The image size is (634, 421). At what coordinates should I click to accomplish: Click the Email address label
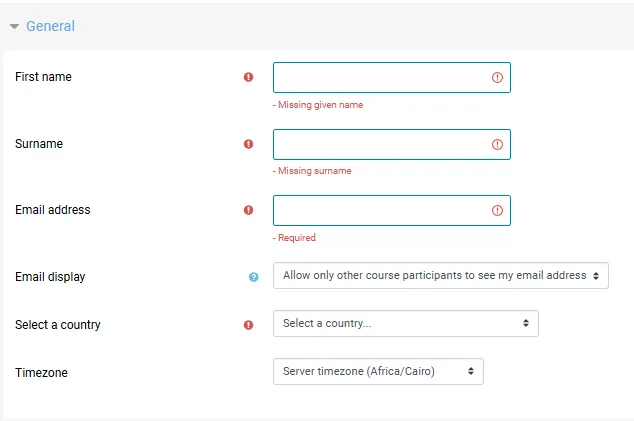point(53,209)
